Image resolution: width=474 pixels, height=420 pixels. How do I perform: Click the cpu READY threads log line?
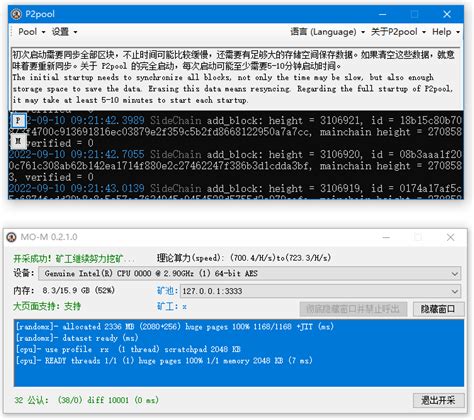tap(164, 361)
